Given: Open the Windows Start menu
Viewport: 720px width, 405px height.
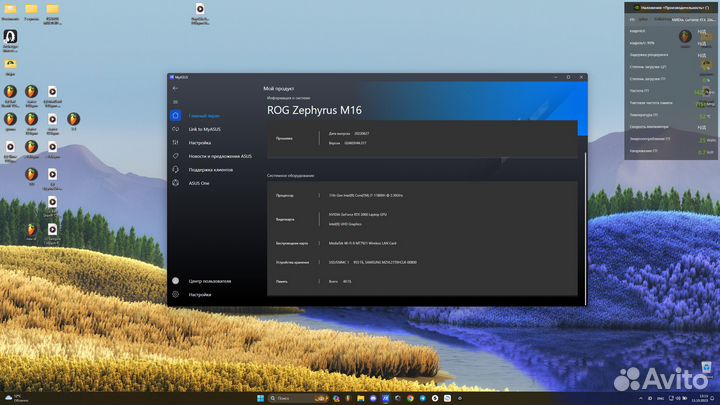Looking at the screenshot, I should (x=260, y=398).
